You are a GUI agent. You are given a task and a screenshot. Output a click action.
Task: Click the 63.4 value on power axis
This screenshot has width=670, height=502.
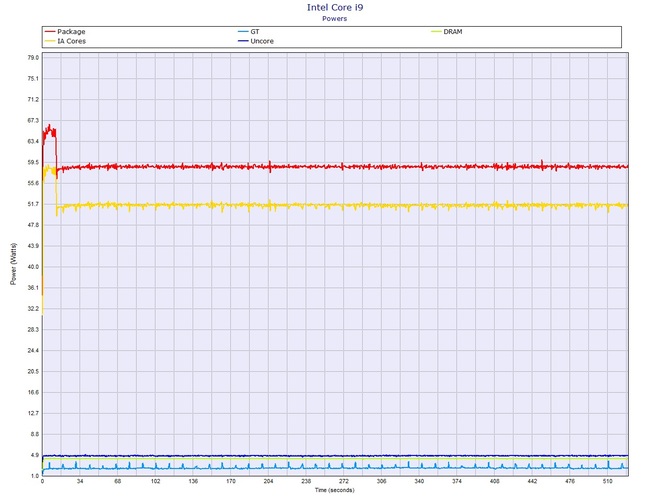pos(33,141)
